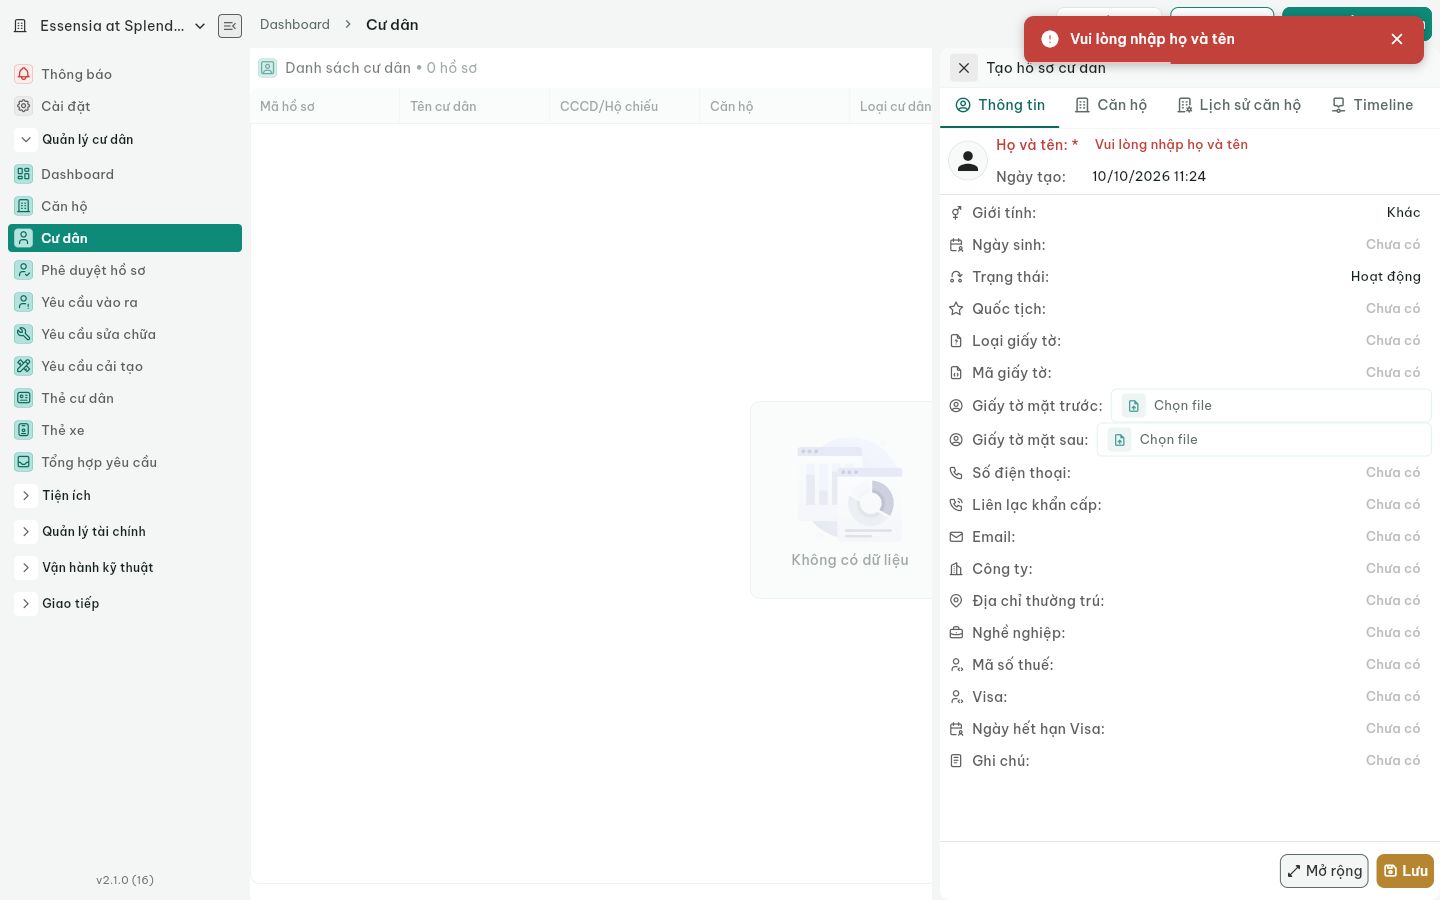
Task: Click the Thẻ xe icon
Action: click(24, 430)
